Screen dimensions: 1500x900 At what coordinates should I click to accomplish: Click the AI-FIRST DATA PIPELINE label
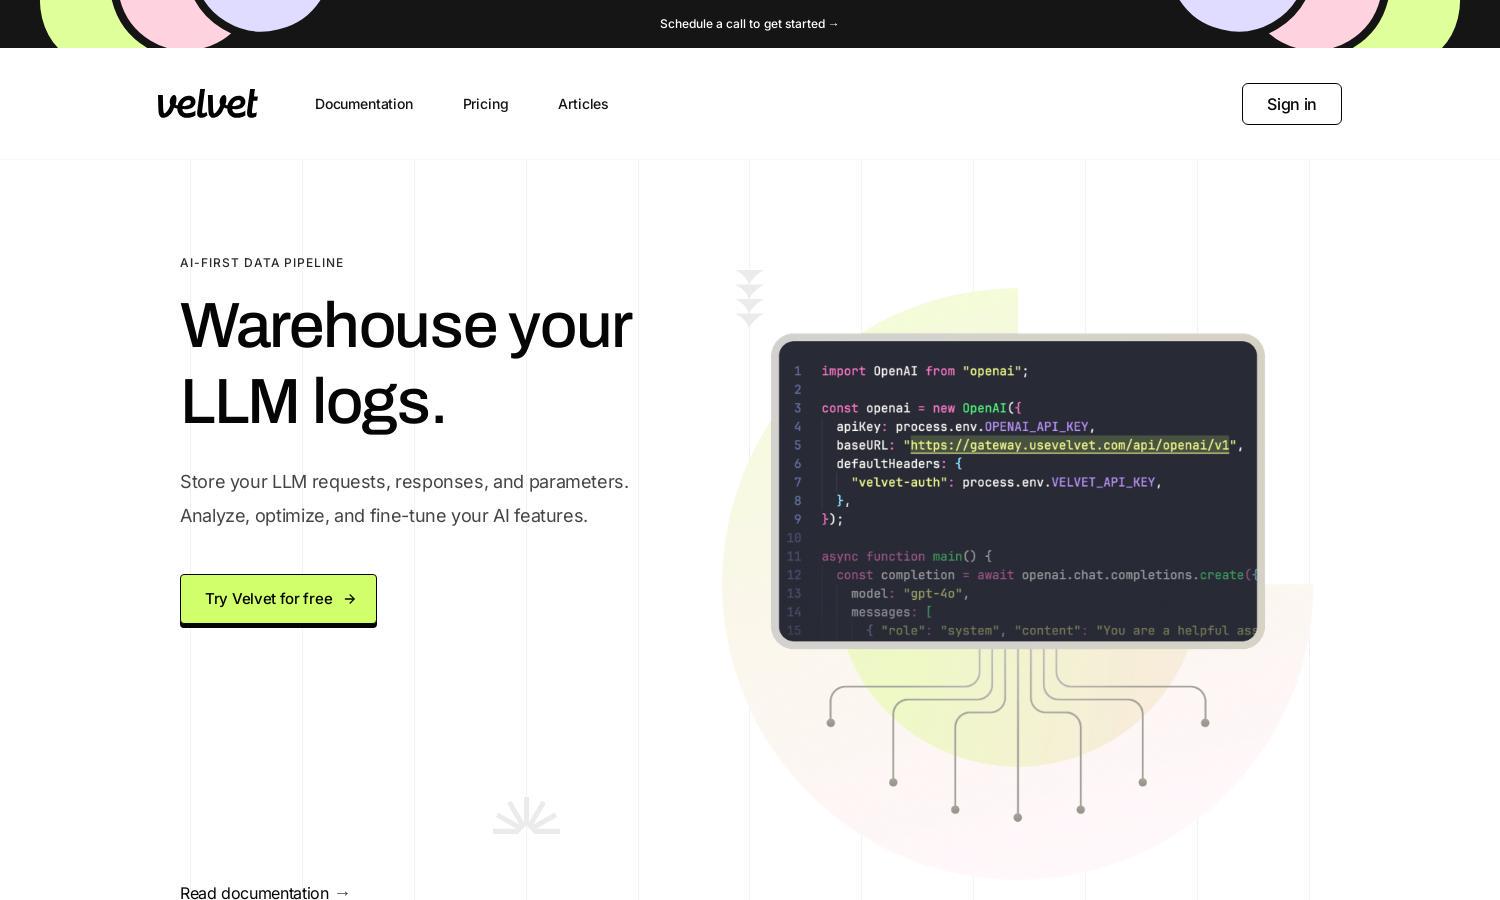(x=262, y=263)
